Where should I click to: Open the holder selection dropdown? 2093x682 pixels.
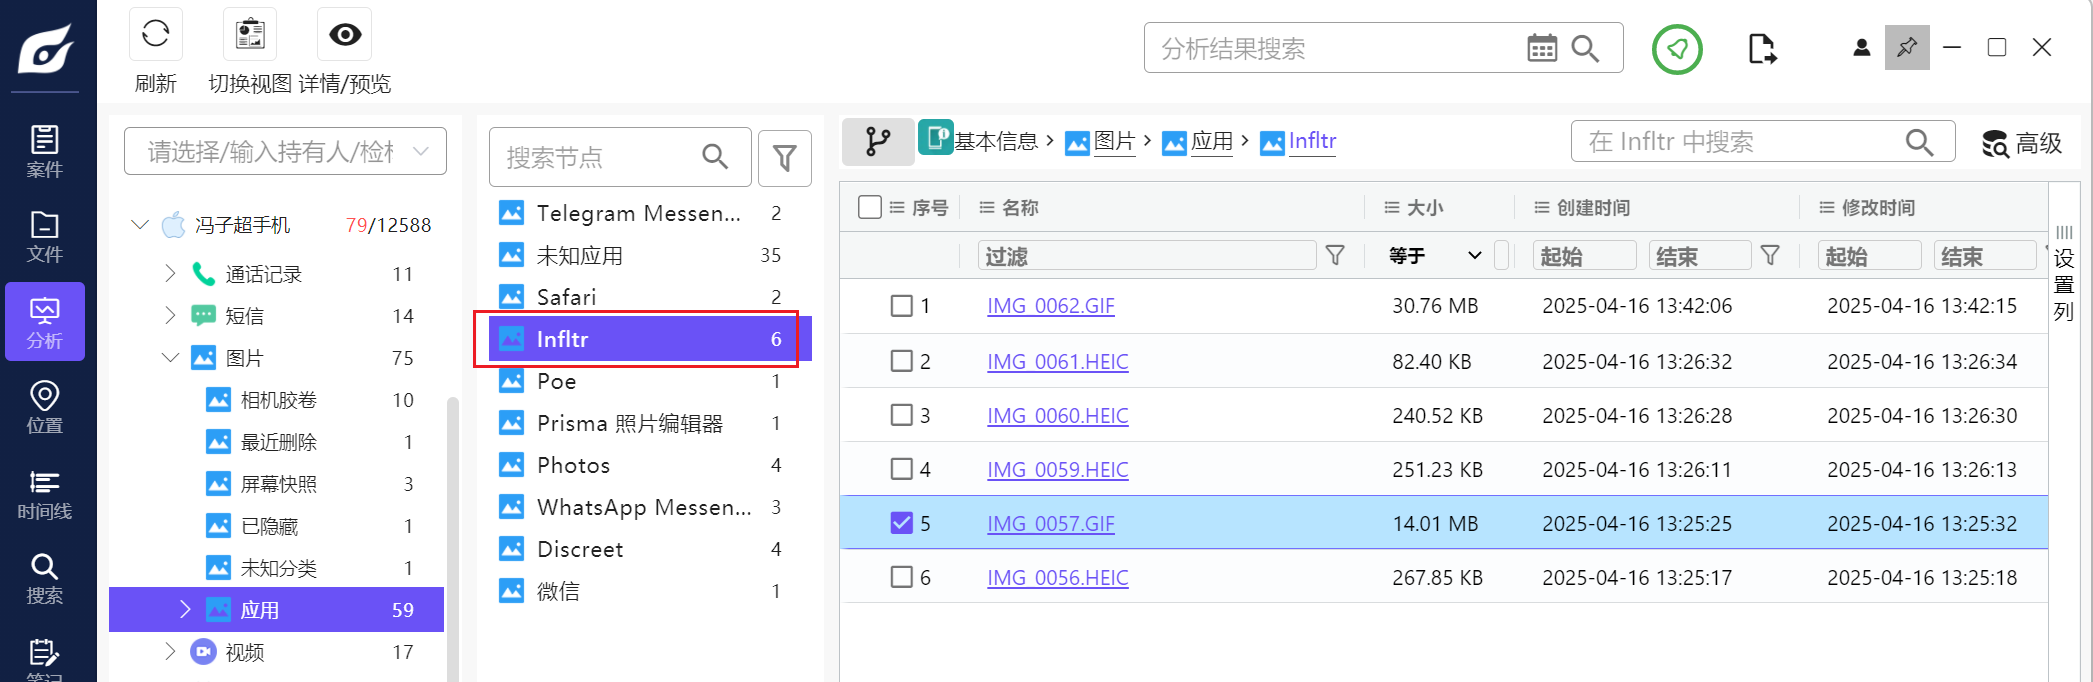pyautogui.click(x=285, y=151)
